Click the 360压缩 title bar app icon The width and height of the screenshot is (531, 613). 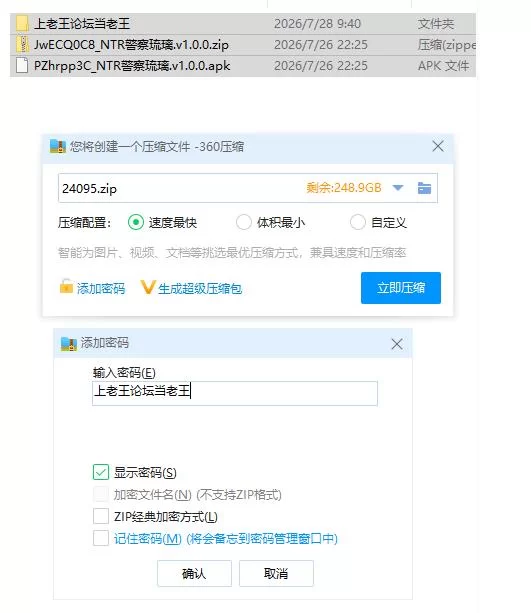pos(58,147)
